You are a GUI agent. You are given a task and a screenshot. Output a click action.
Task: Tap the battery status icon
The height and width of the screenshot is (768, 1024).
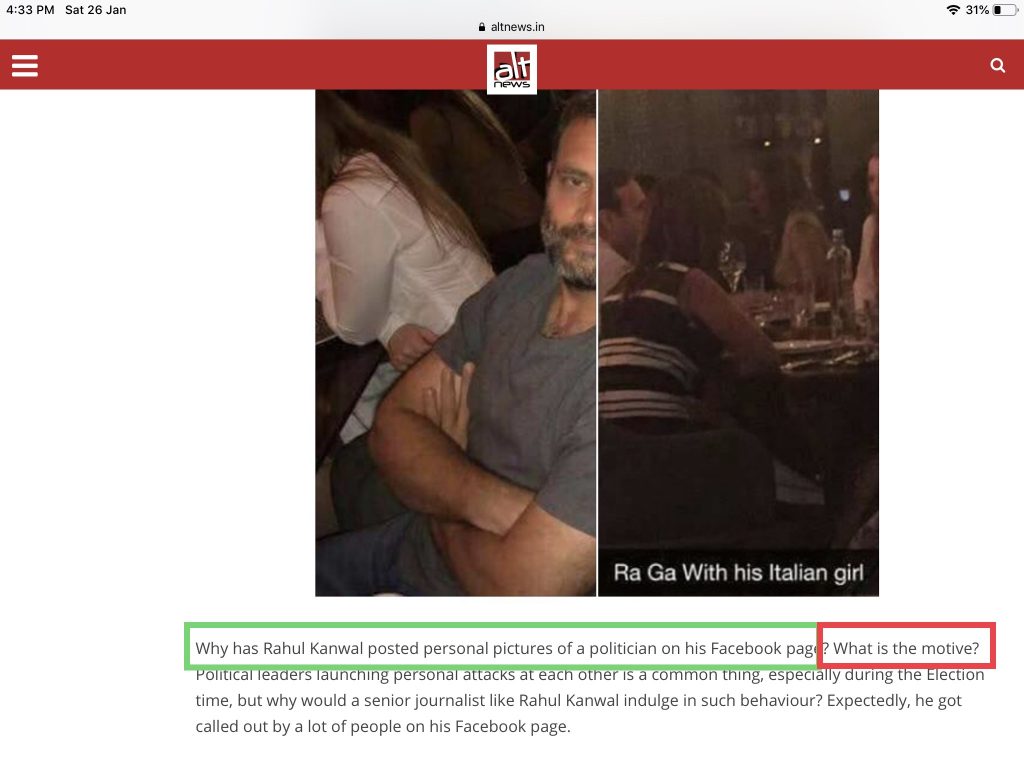coord(1004,10)
